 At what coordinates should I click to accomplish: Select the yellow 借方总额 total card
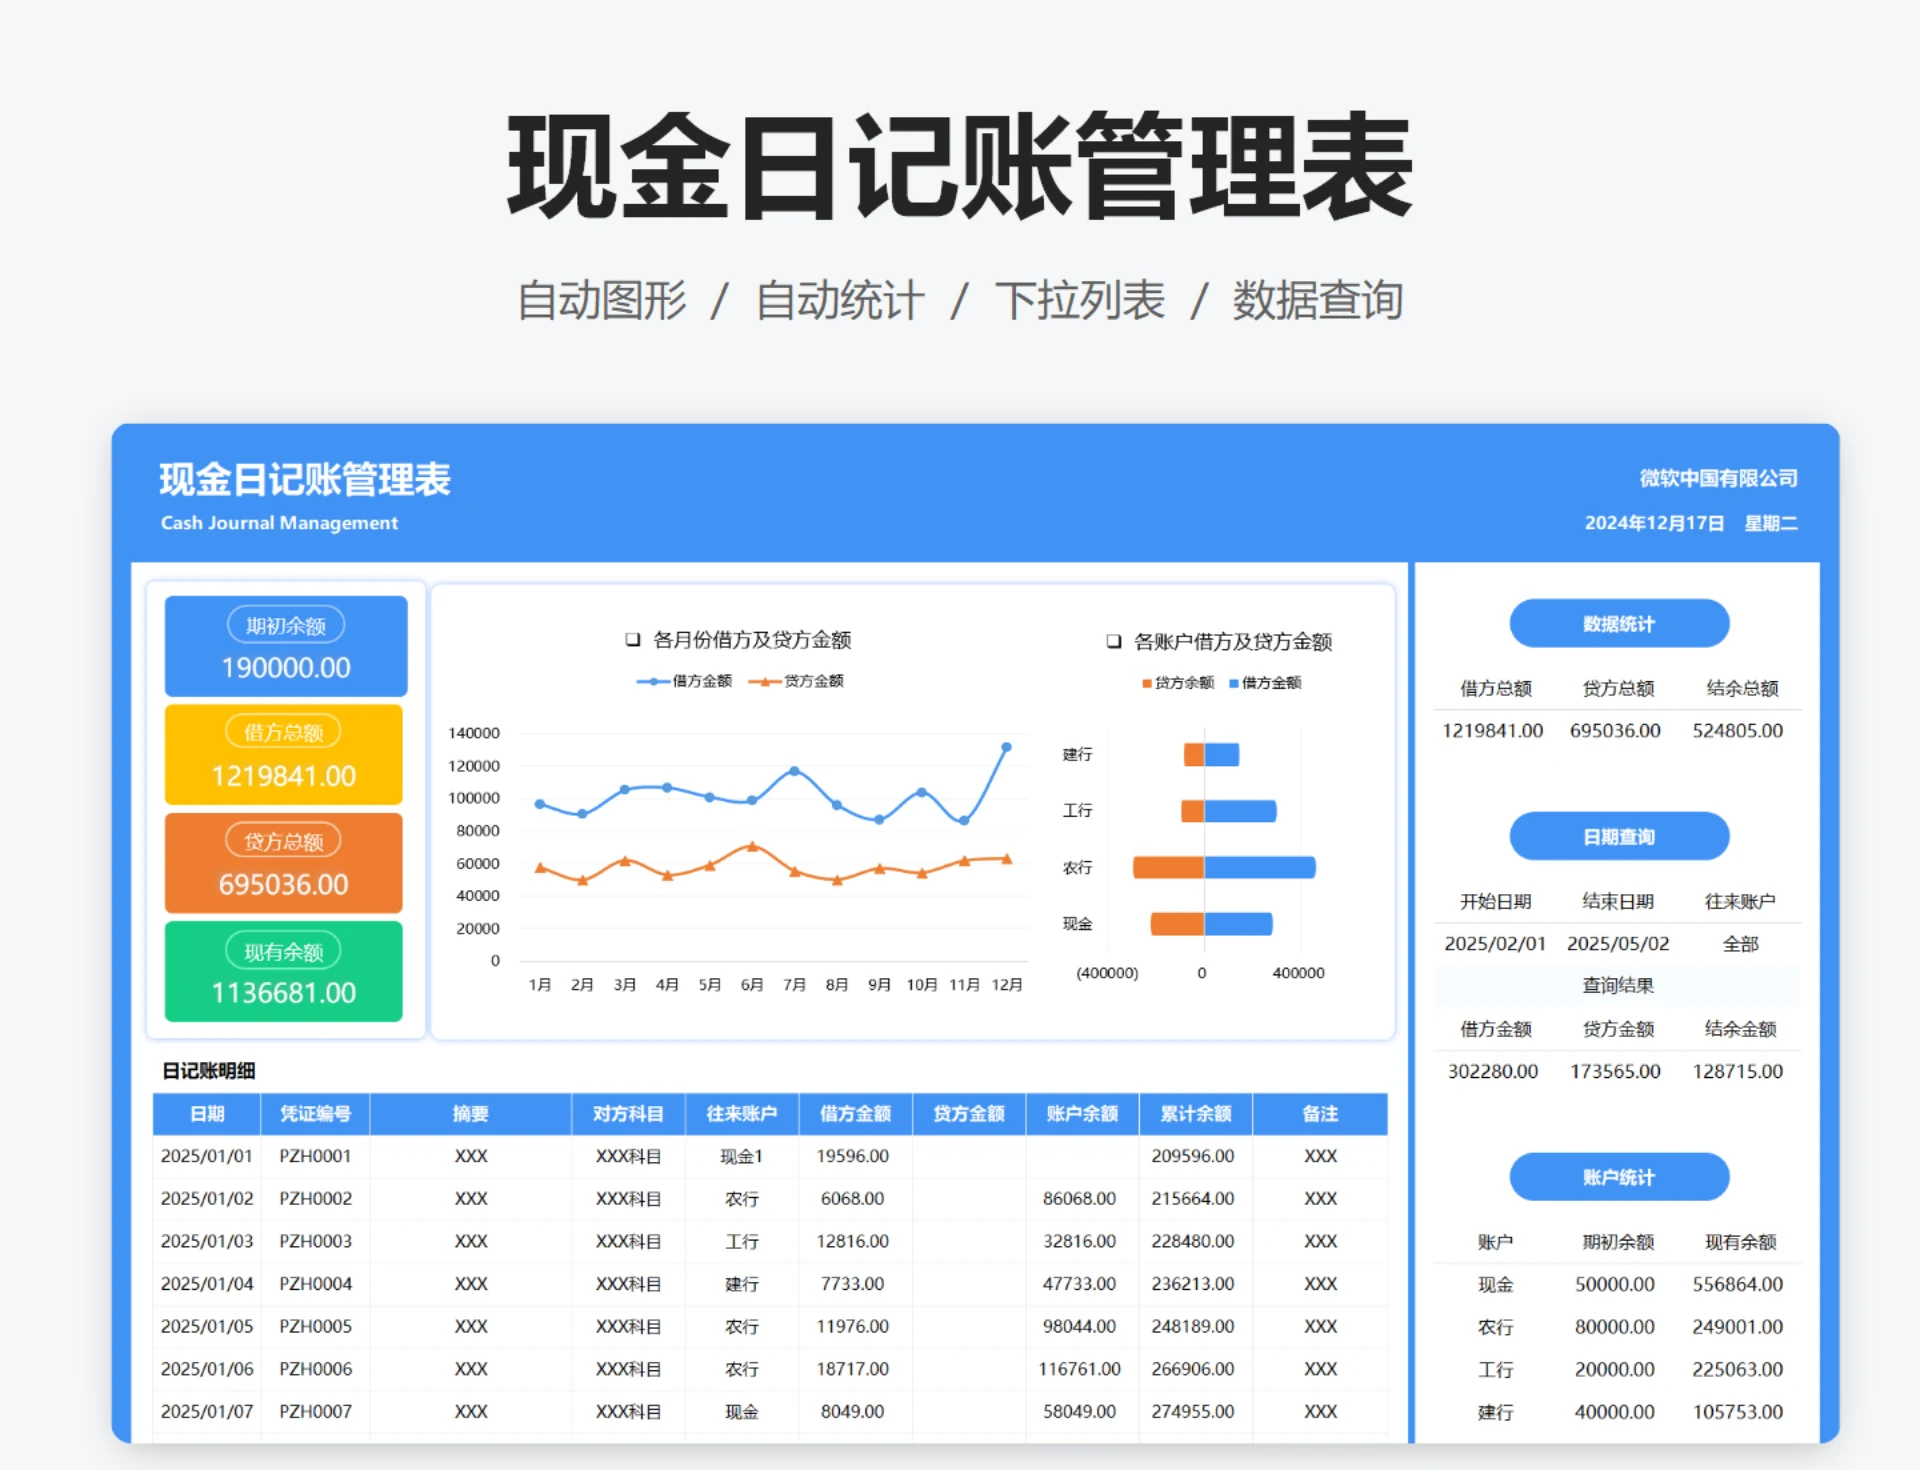284,755
